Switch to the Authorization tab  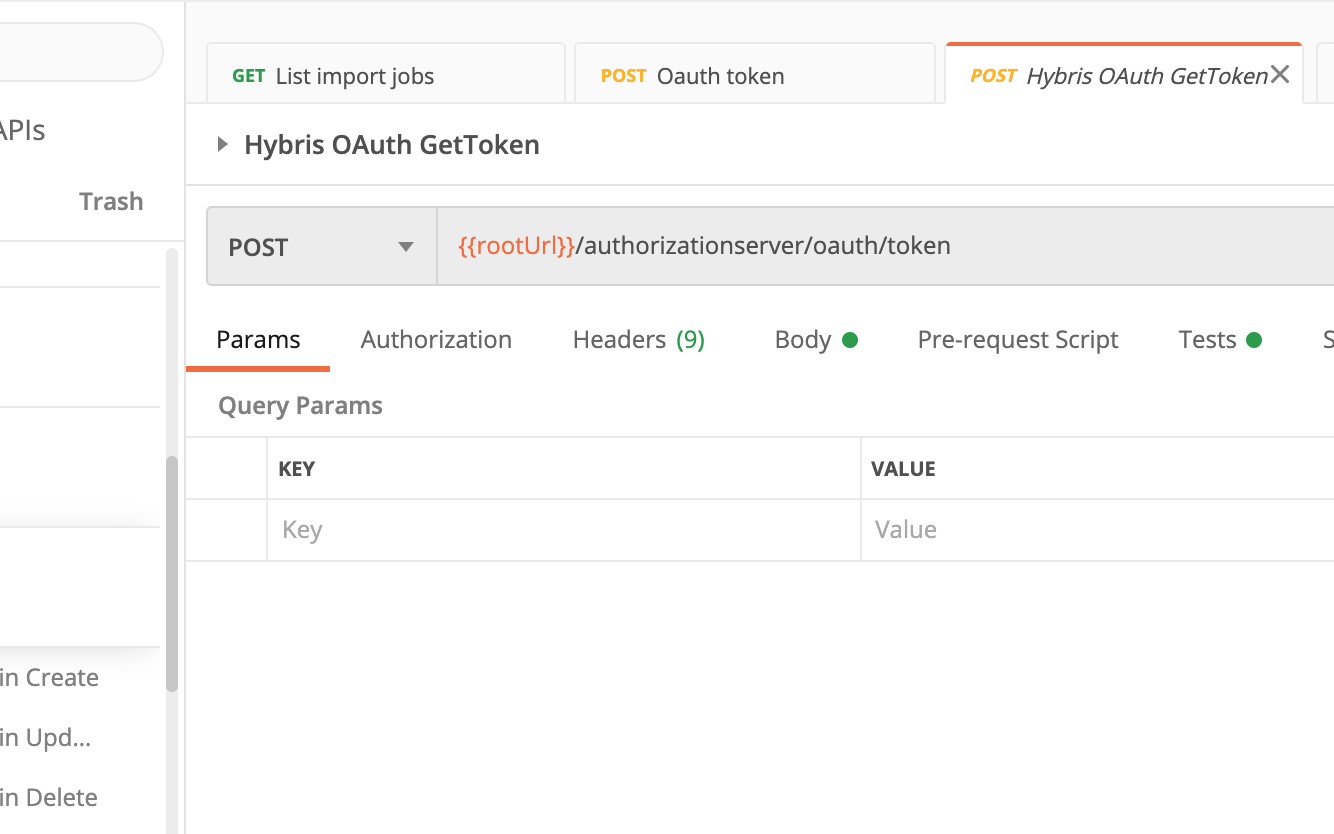436,340
